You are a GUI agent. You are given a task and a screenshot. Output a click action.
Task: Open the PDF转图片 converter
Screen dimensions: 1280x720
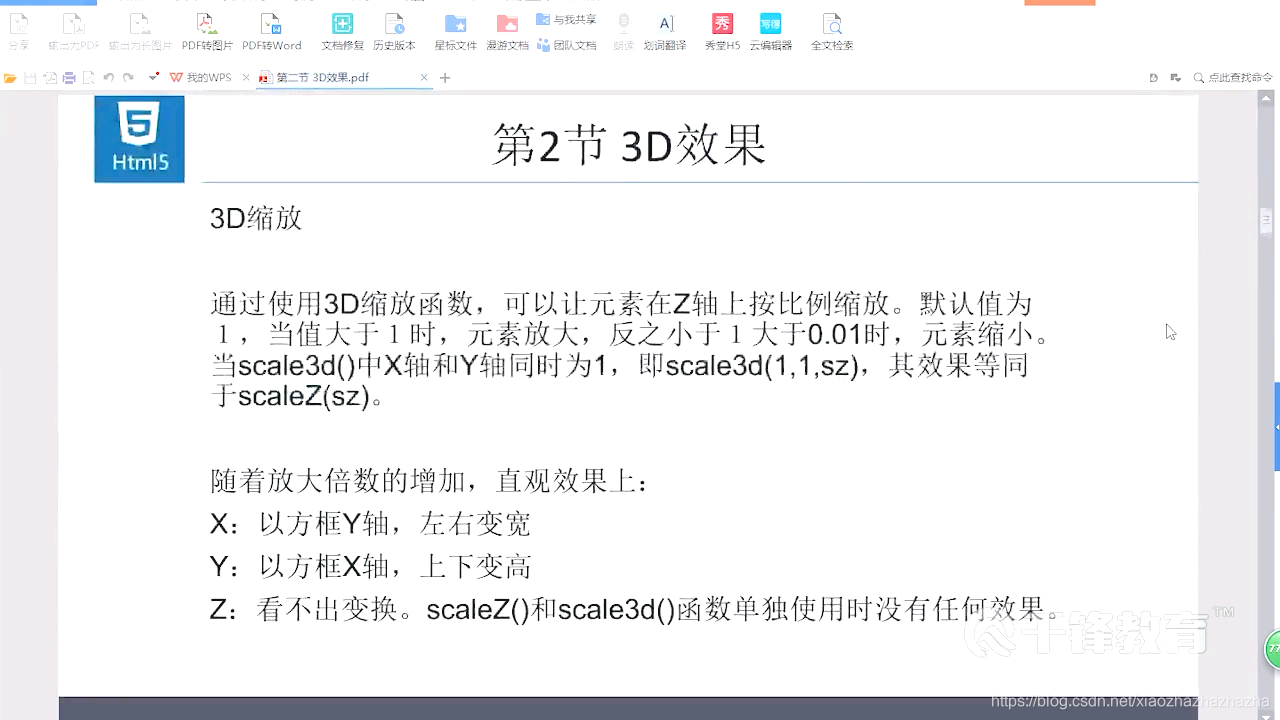point(207,31)
